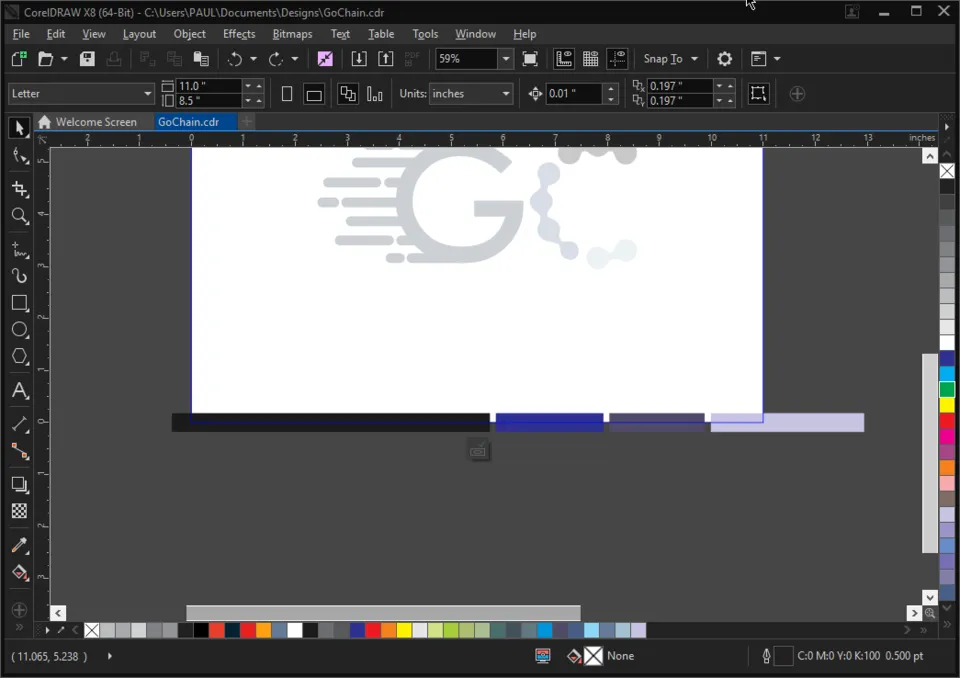
Task: Open the File menu
Action: pyautogui.click(x=21, y=34)
